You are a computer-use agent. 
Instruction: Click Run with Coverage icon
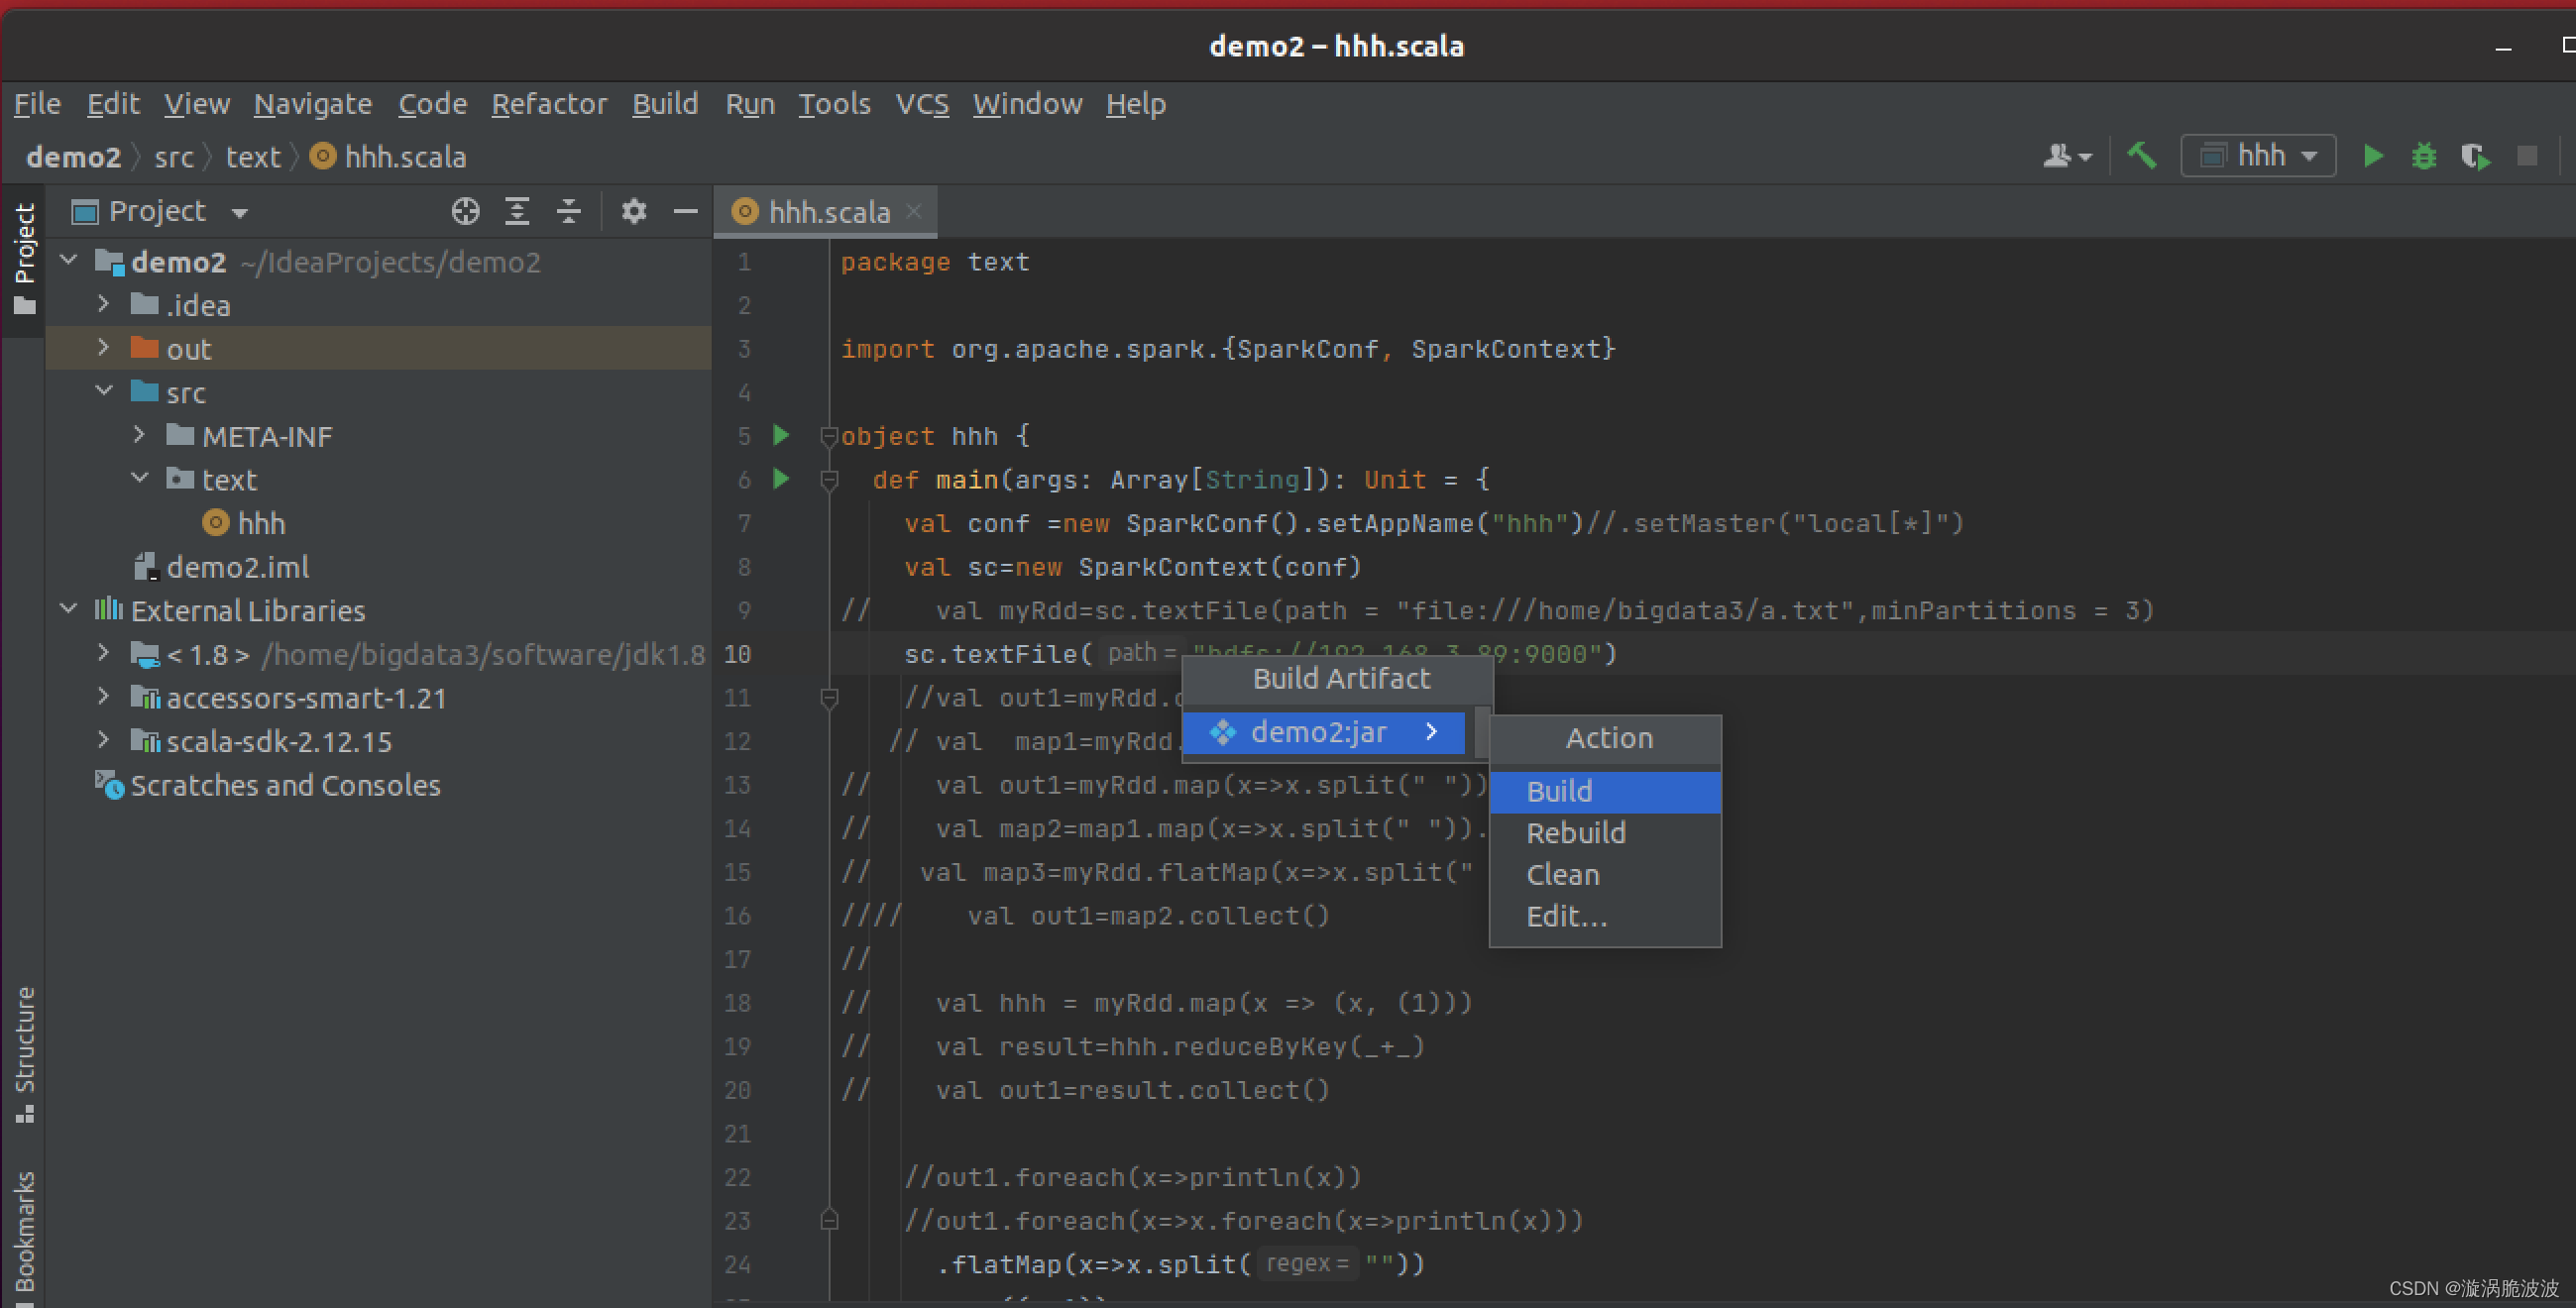click(2474, 156)
